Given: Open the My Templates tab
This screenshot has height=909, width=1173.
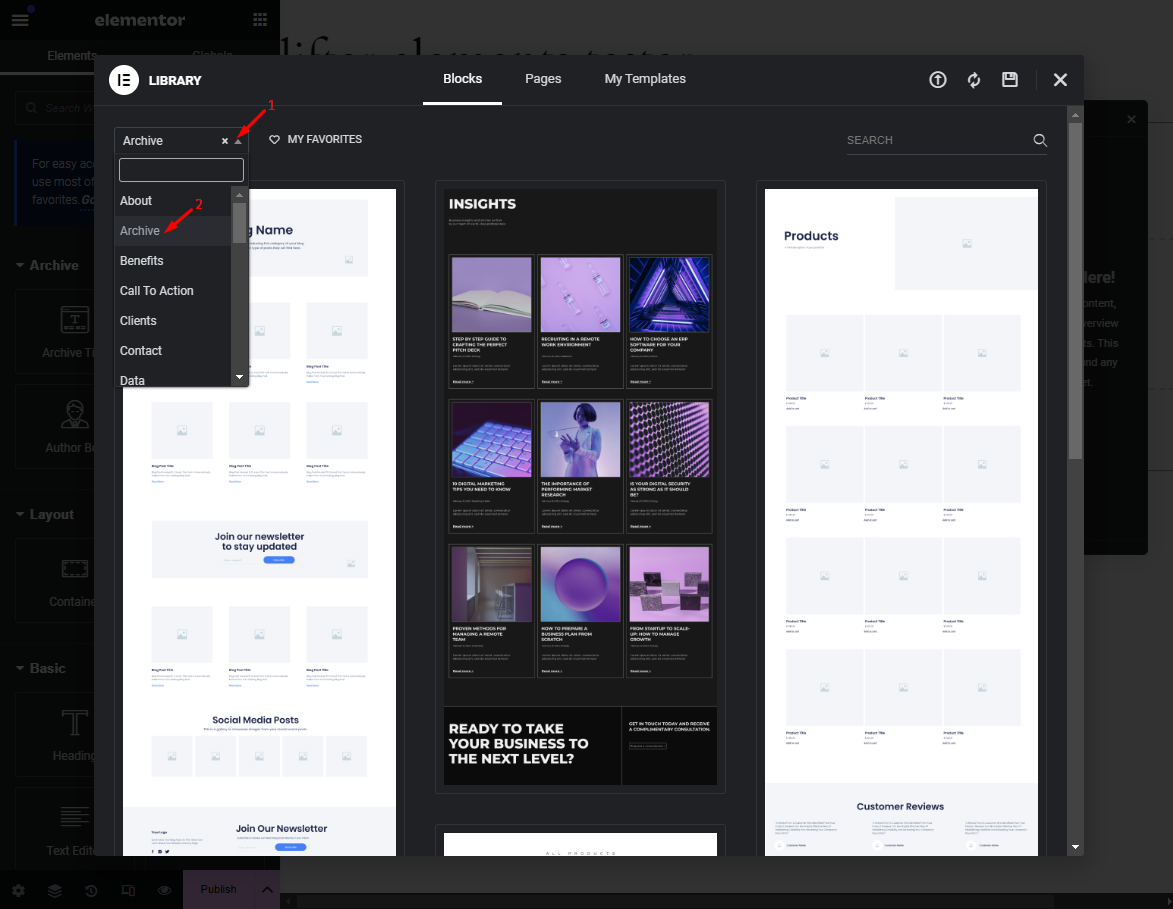Looking at the screenshot, I should (x=645, y=78).
